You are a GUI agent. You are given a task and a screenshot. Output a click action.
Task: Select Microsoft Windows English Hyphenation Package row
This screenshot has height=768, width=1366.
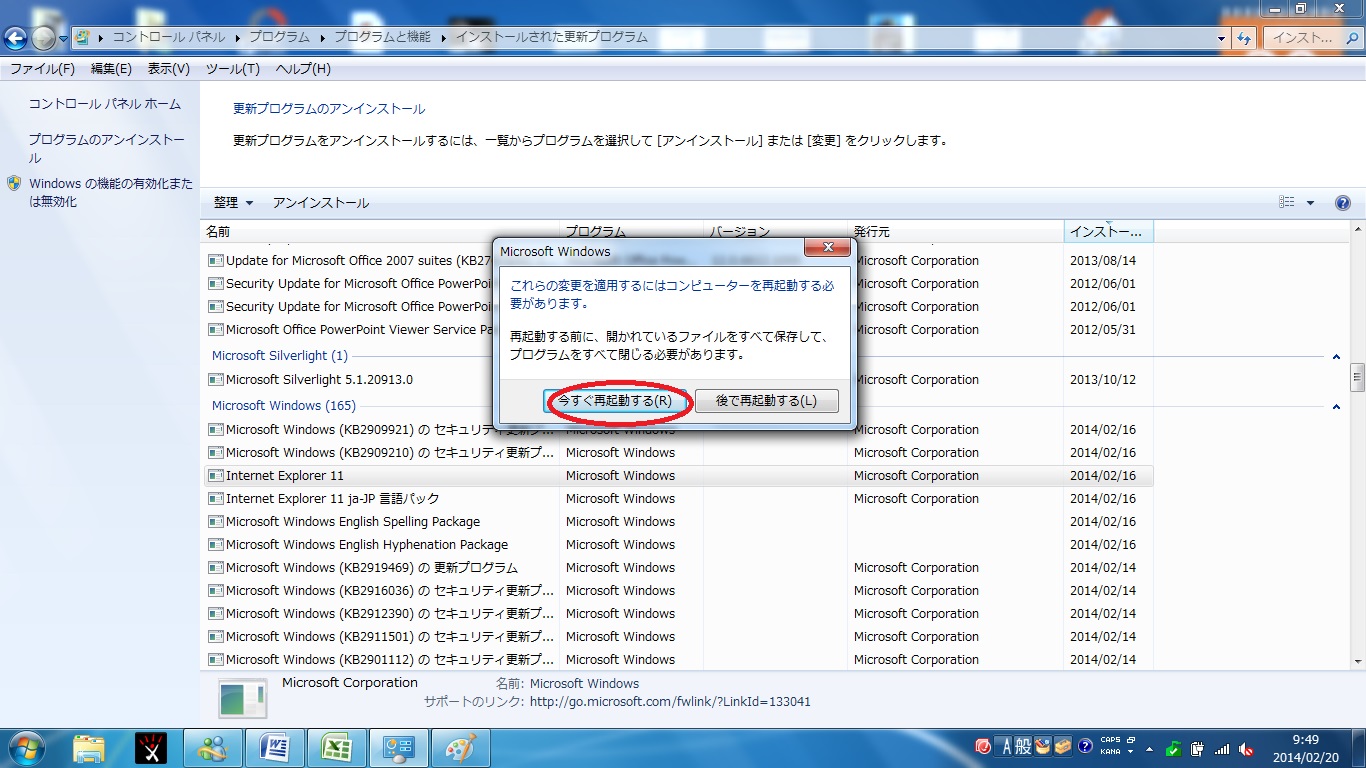678,545
